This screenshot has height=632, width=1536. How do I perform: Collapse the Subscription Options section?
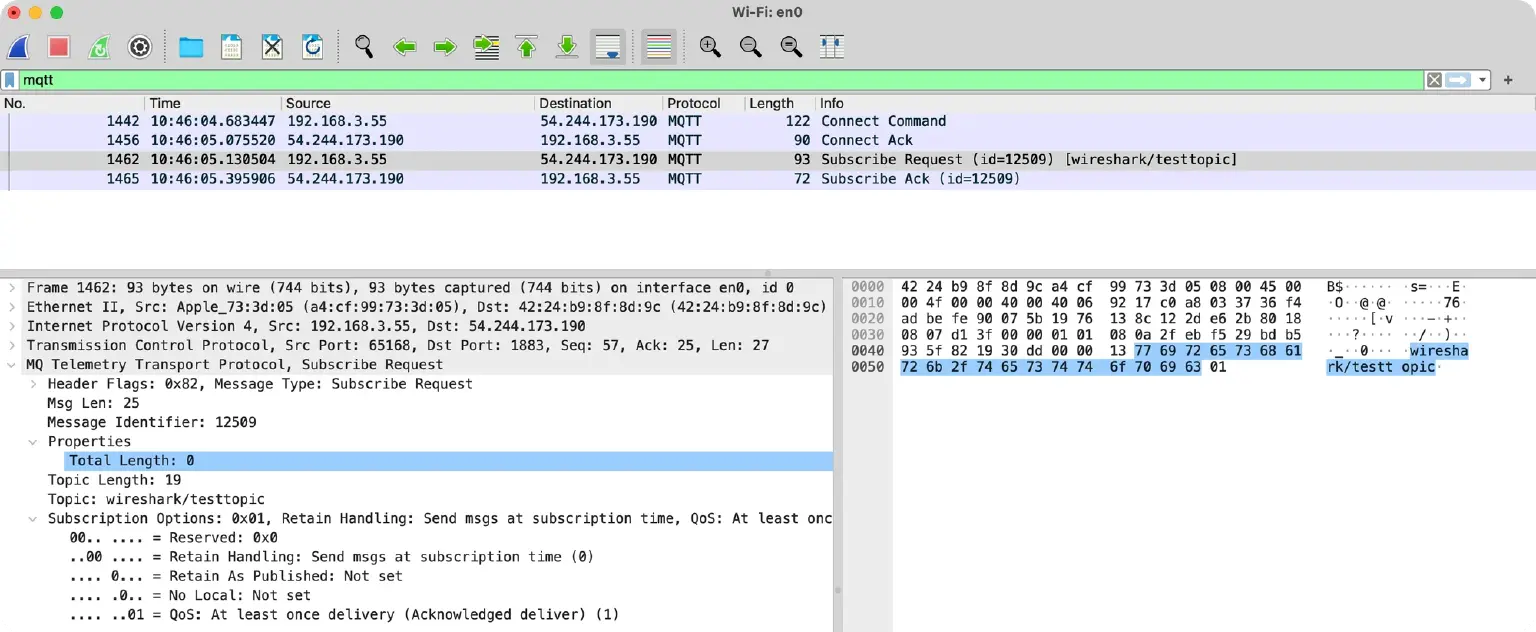point(33,519)
